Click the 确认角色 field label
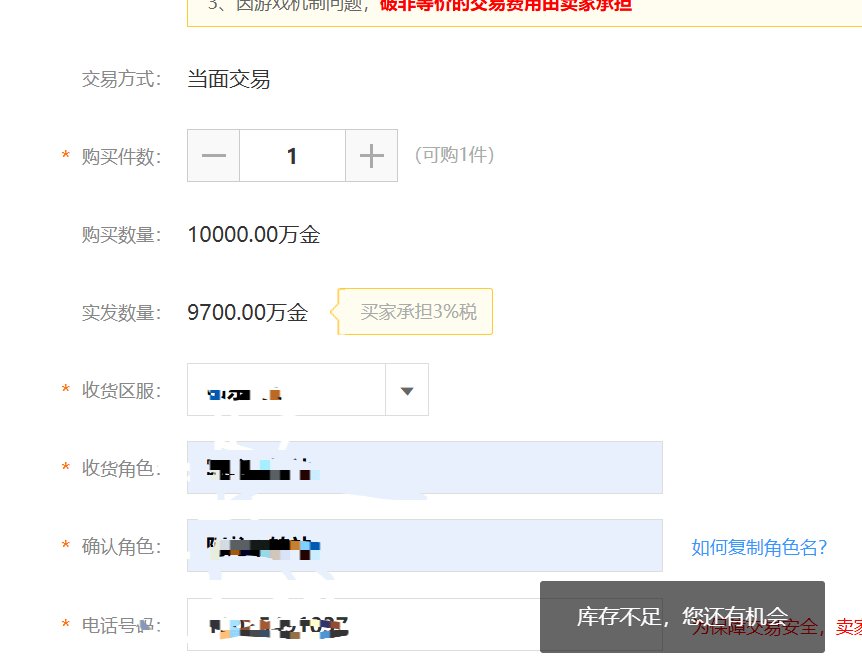Viewport: 862px width, 658px height. click(x=120, y=546)
